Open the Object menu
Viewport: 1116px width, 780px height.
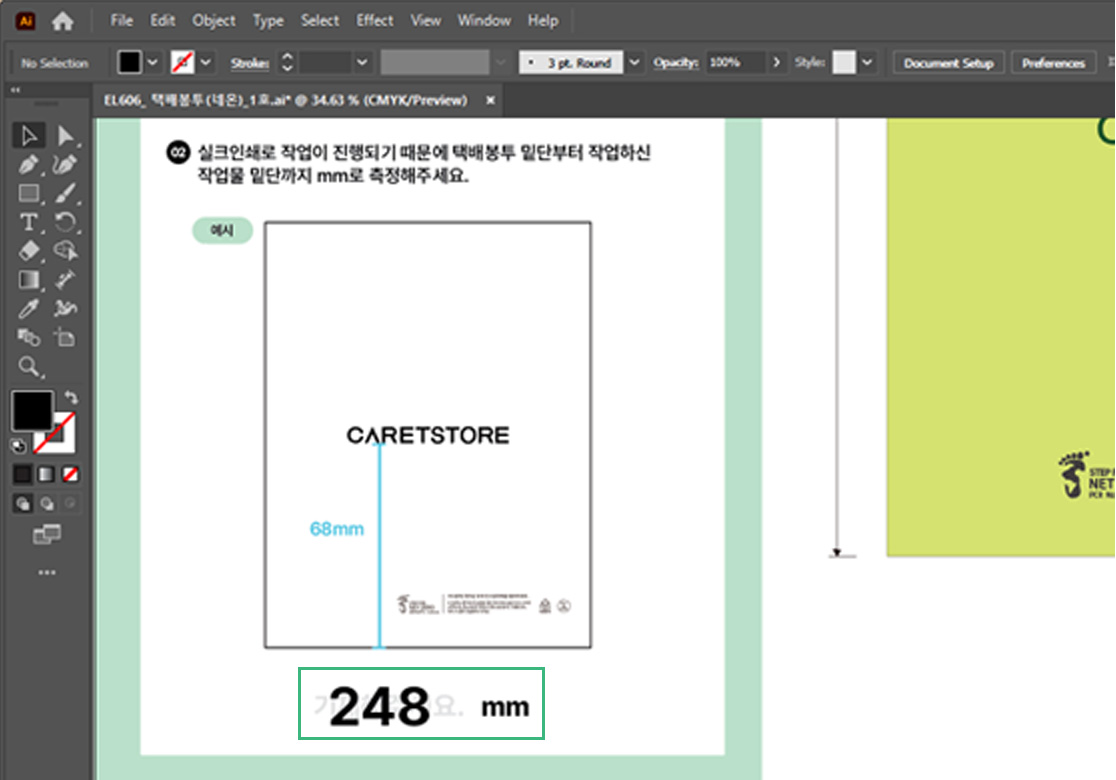tap(214, 21)
